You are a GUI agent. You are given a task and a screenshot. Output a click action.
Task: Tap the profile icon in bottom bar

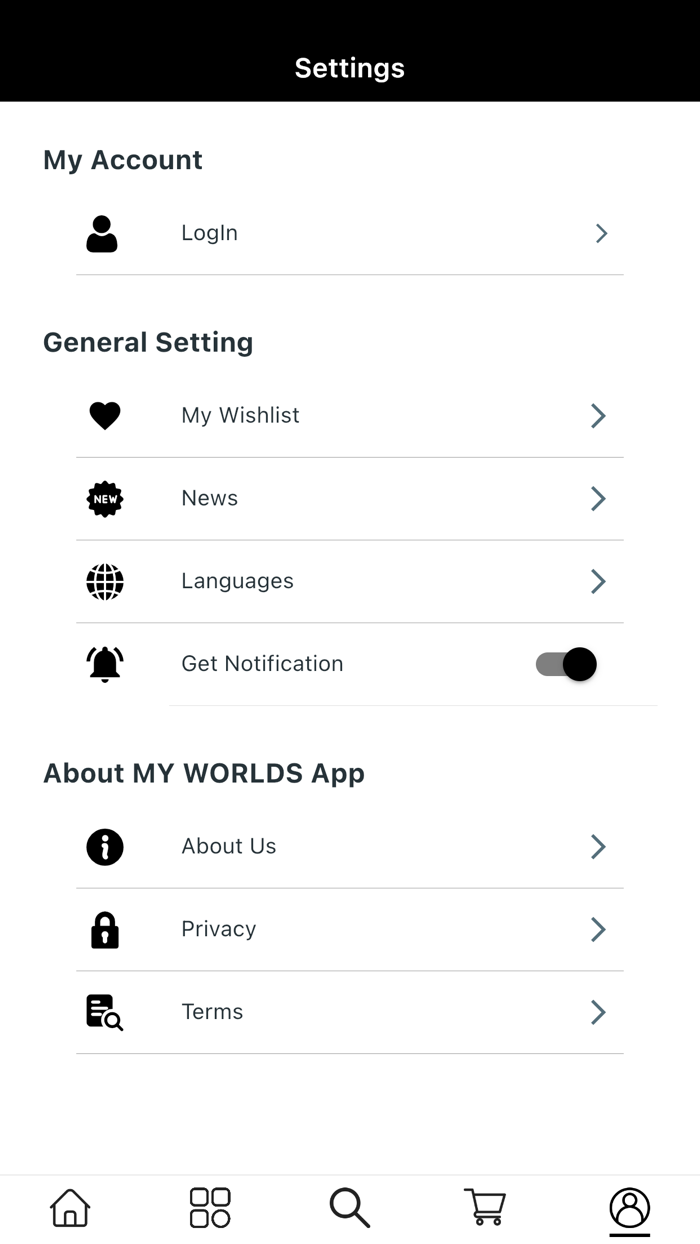click(x=629, y=1208)
